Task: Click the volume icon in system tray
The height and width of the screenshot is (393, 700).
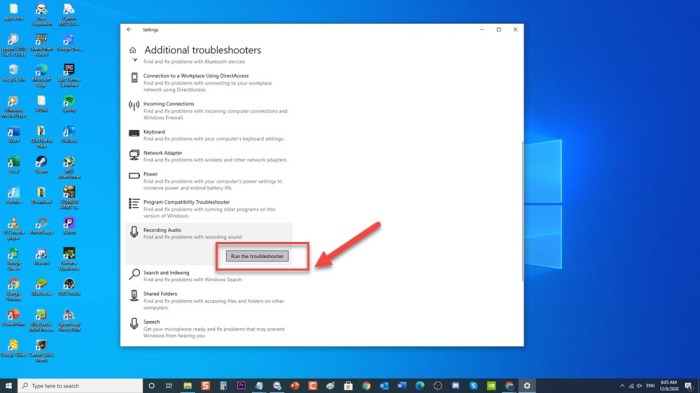Action: (639, 386)
